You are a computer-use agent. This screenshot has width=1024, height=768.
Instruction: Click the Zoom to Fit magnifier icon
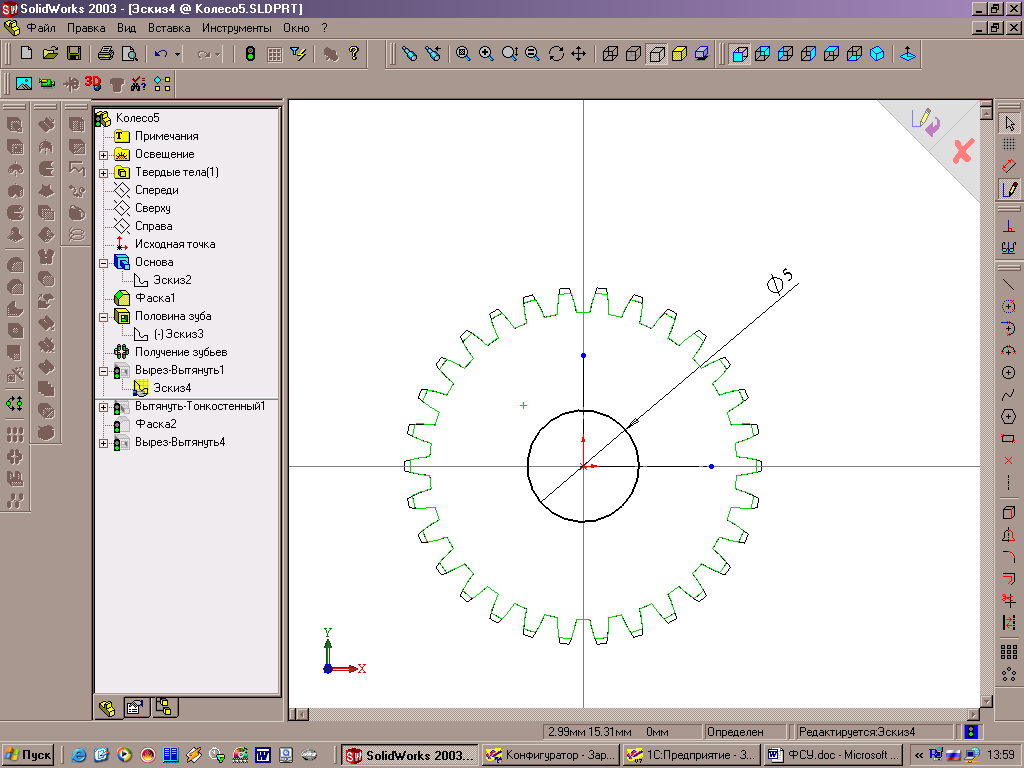(x=463, y=54)
